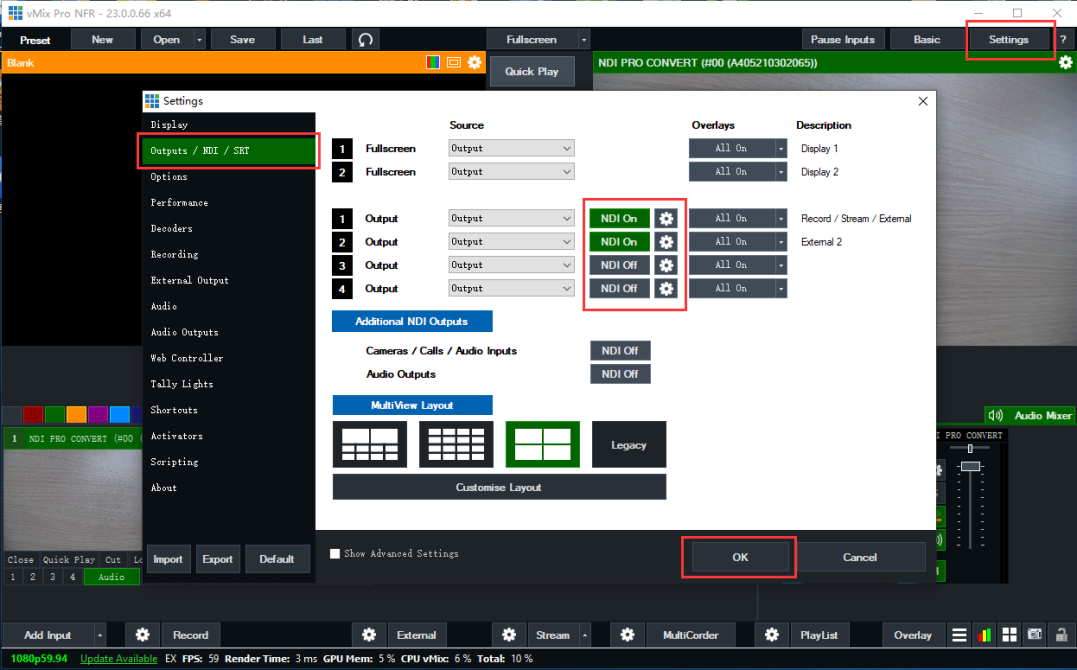The height and width of the screenshot is (670, 1077).
Task: Click the screen frame icon on Blank bar
Action: coord(453,63)
